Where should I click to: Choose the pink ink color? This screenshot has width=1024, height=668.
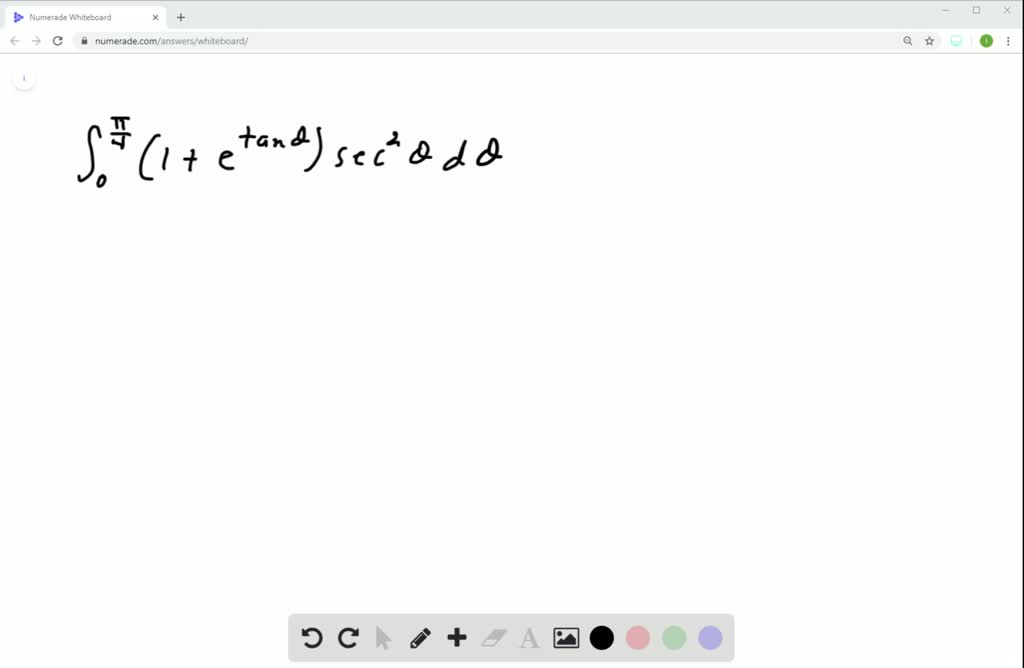(637, 638)
